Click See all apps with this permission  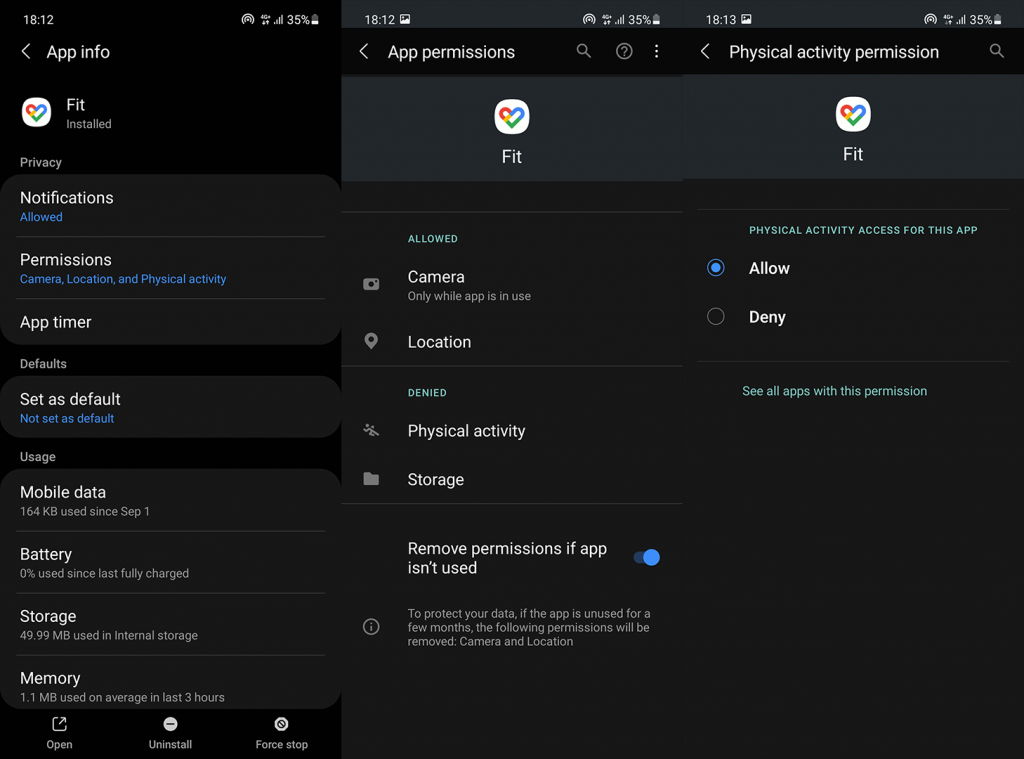click(x=834, y=391)
